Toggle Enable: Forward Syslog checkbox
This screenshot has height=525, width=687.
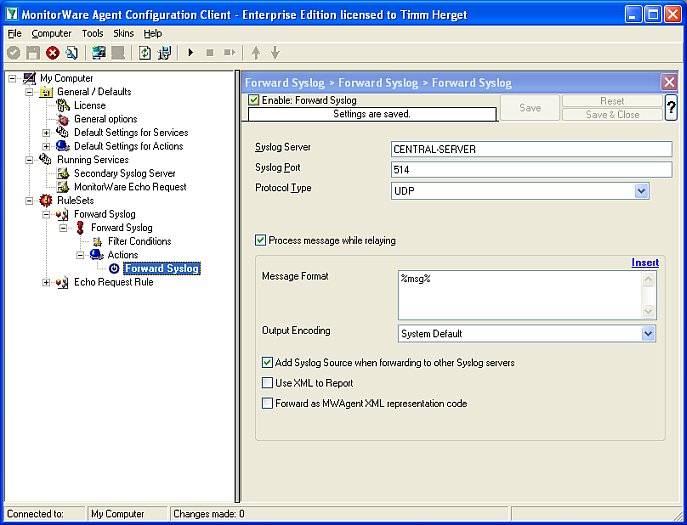click(254, 100)
